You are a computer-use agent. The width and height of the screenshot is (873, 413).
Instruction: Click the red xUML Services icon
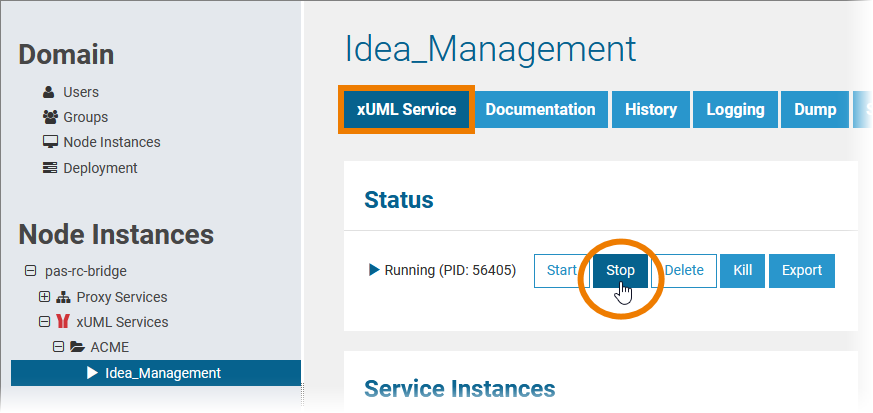click(x=63, y=322)
